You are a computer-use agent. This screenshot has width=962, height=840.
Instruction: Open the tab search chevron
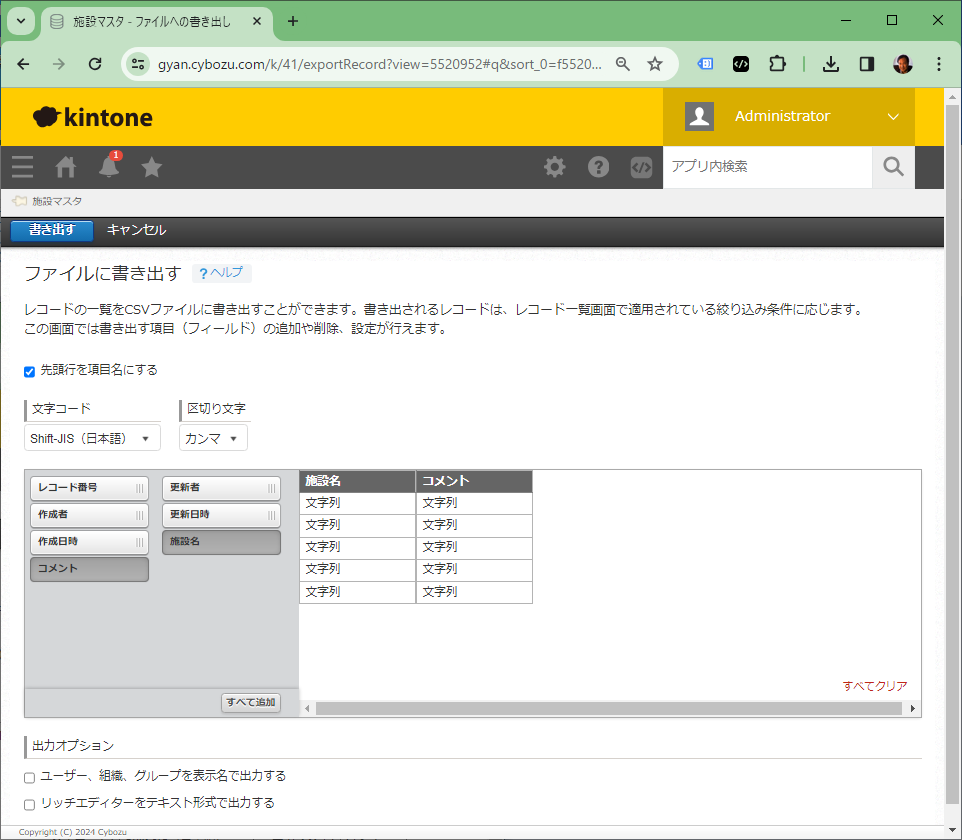21,21
